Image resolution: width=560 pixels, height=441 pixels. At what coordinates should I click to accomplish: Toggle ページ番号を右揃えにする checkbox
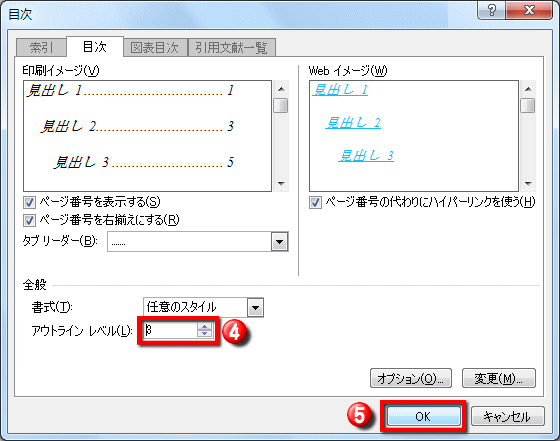[29, 220]
